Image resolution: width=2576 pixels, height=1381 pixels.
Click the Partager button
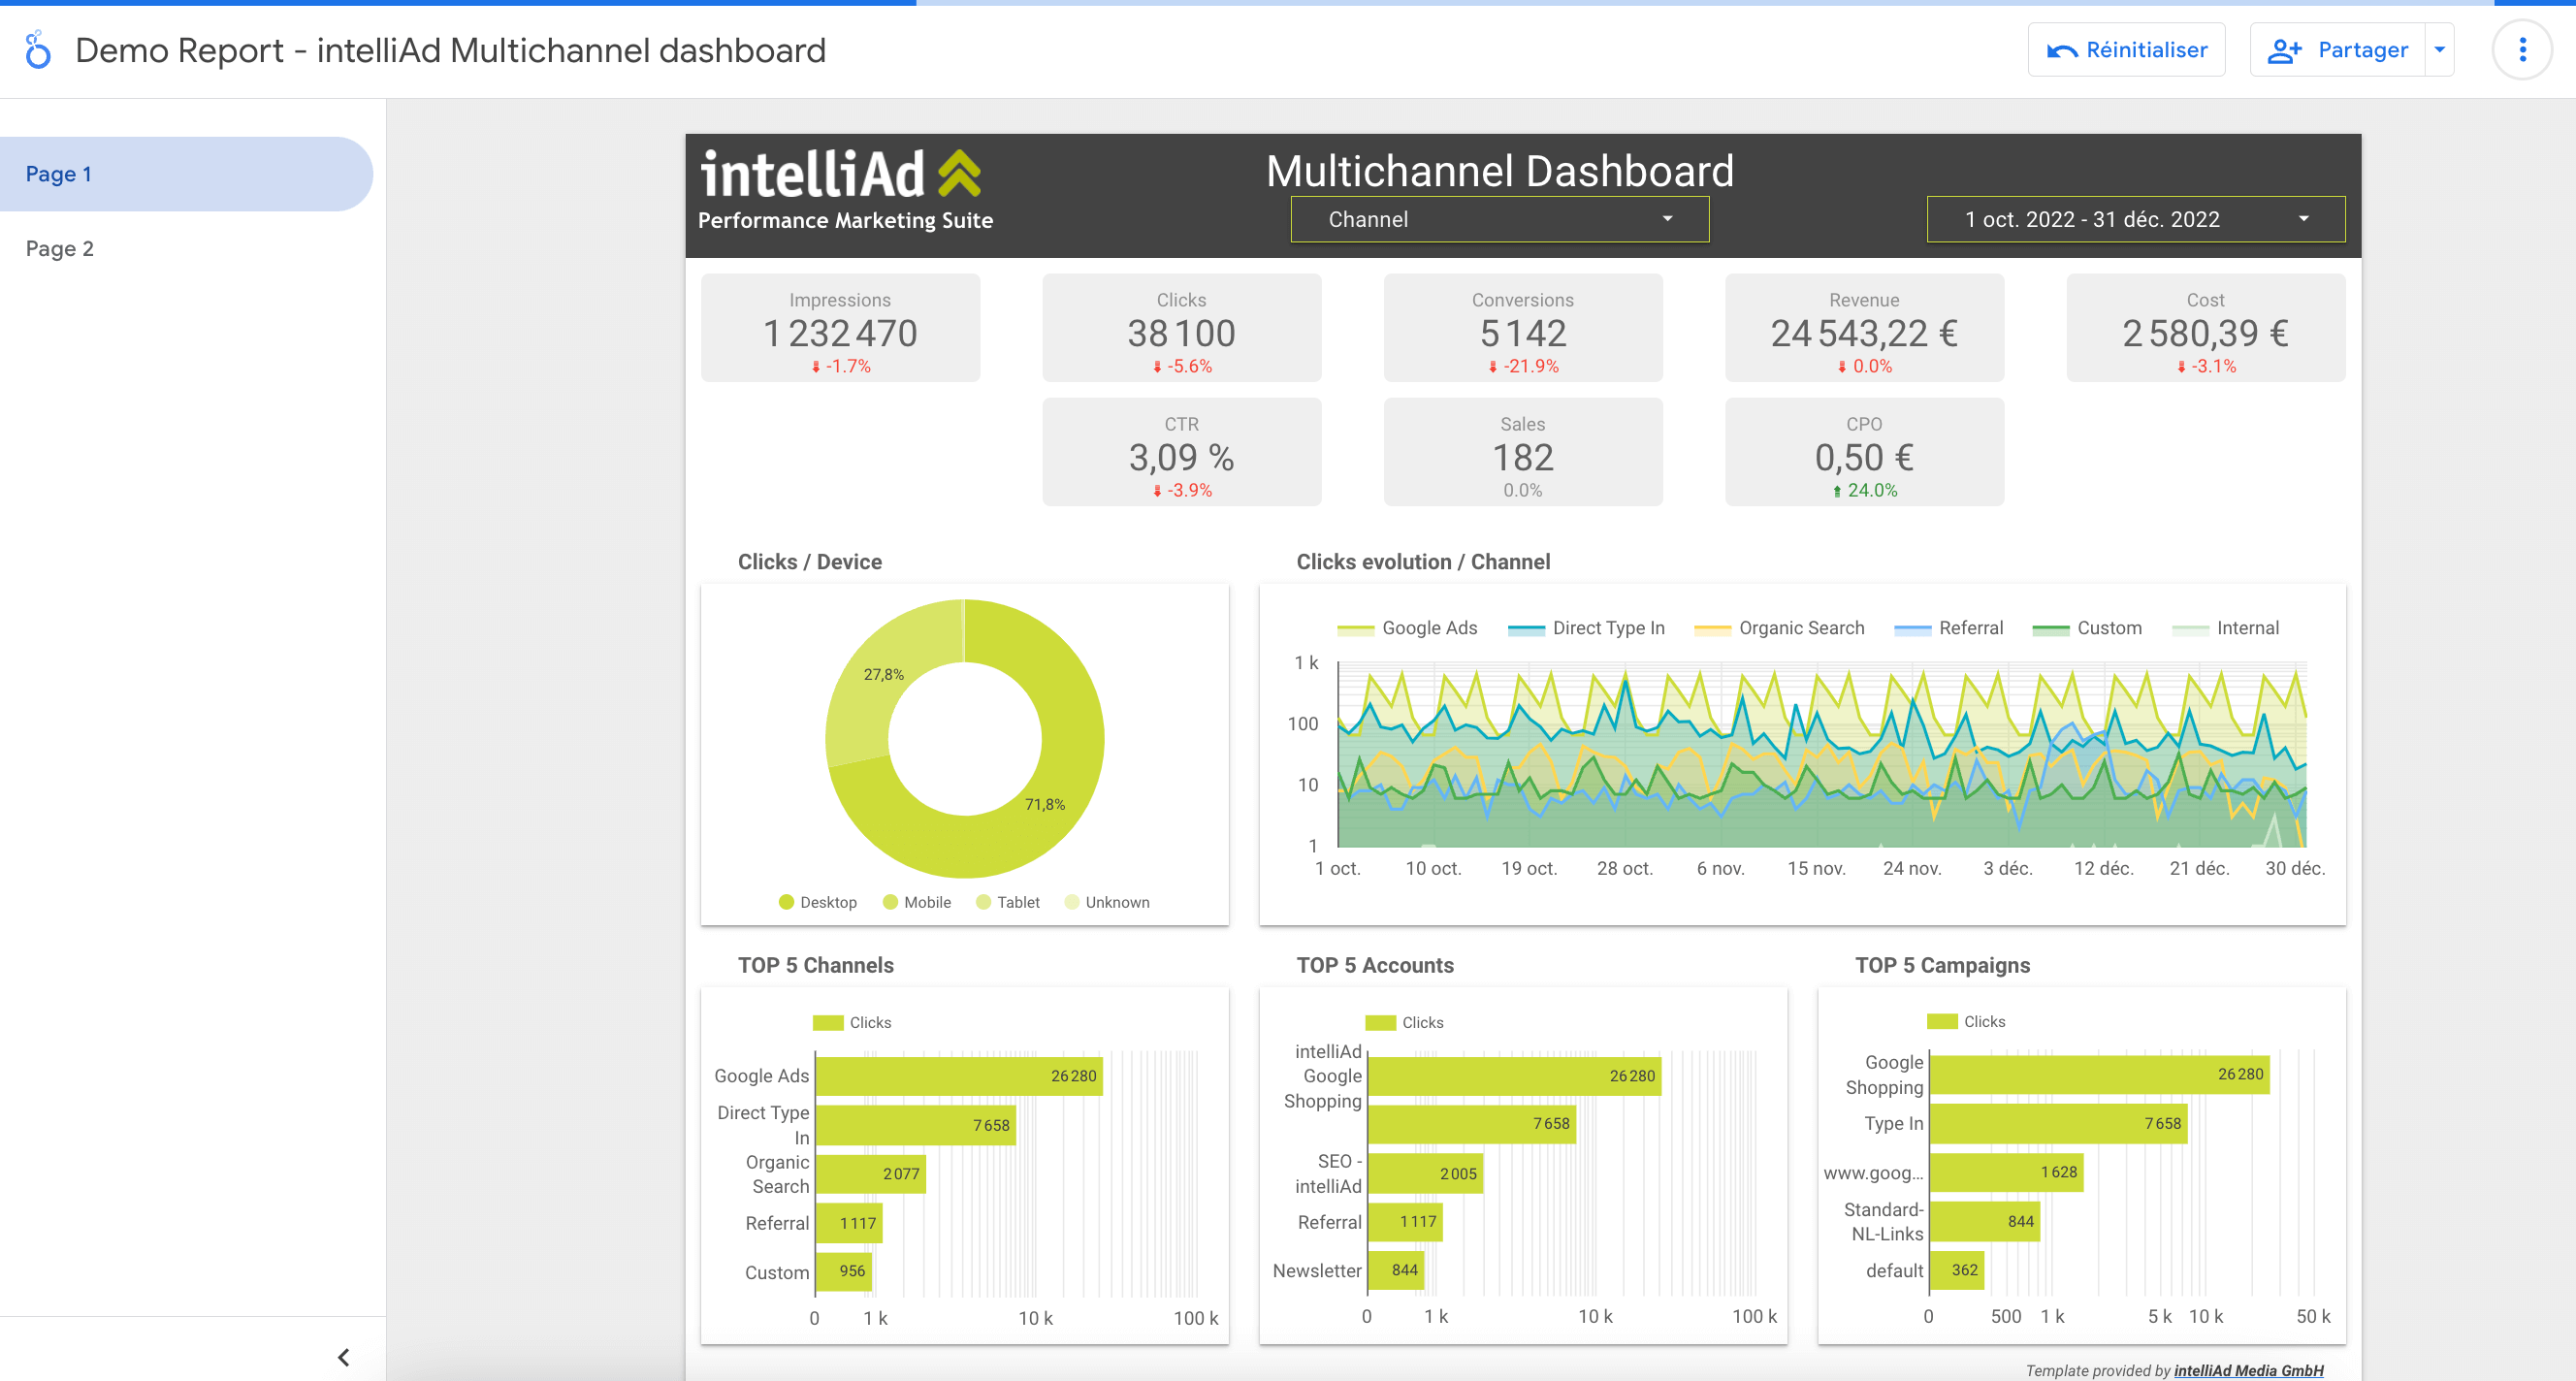[x=2338, y=50]
